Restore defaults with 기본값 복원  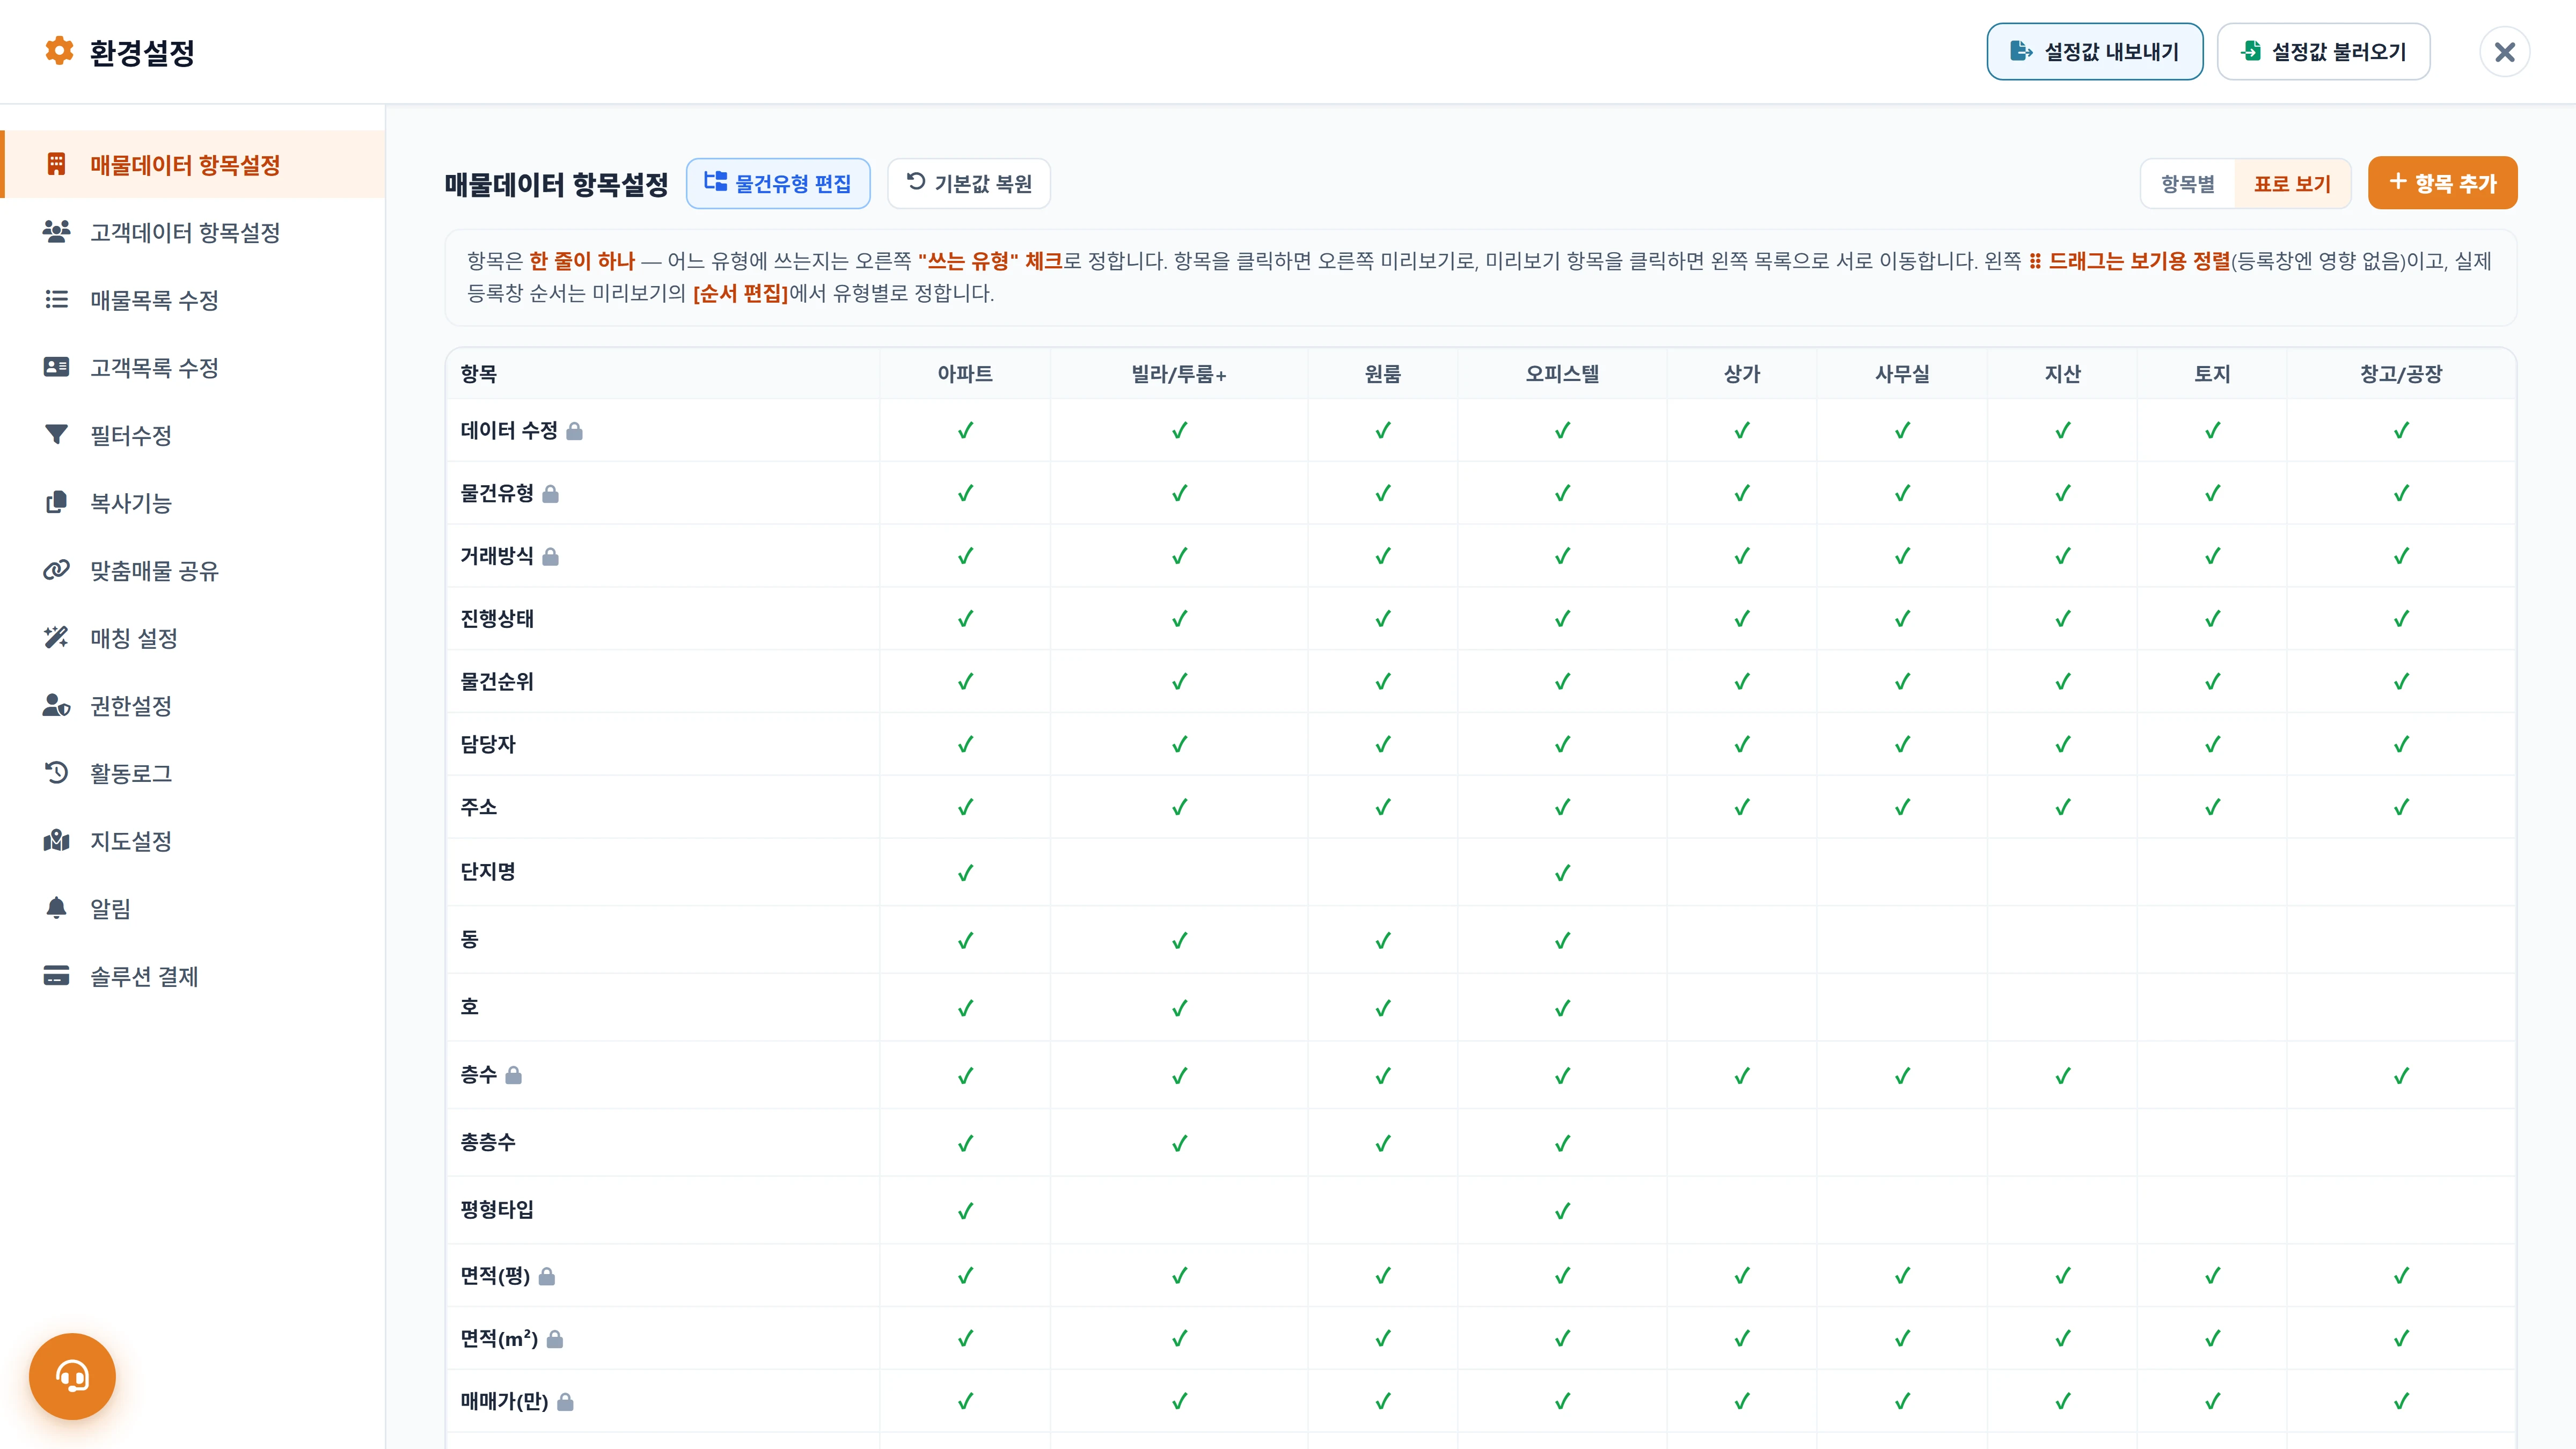click(968, 183)
